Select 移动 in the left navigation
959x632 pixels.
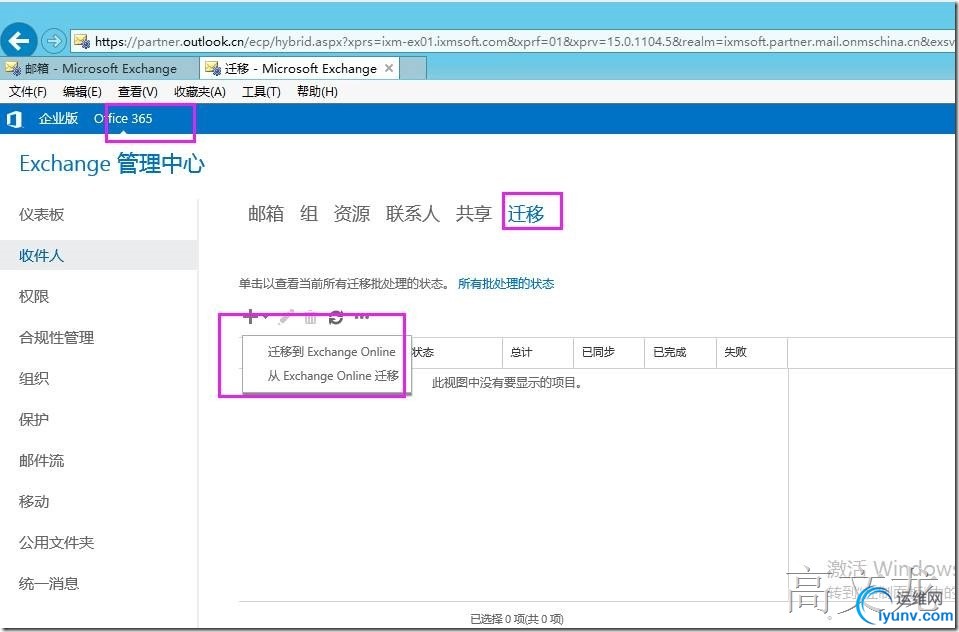point(34,502)
